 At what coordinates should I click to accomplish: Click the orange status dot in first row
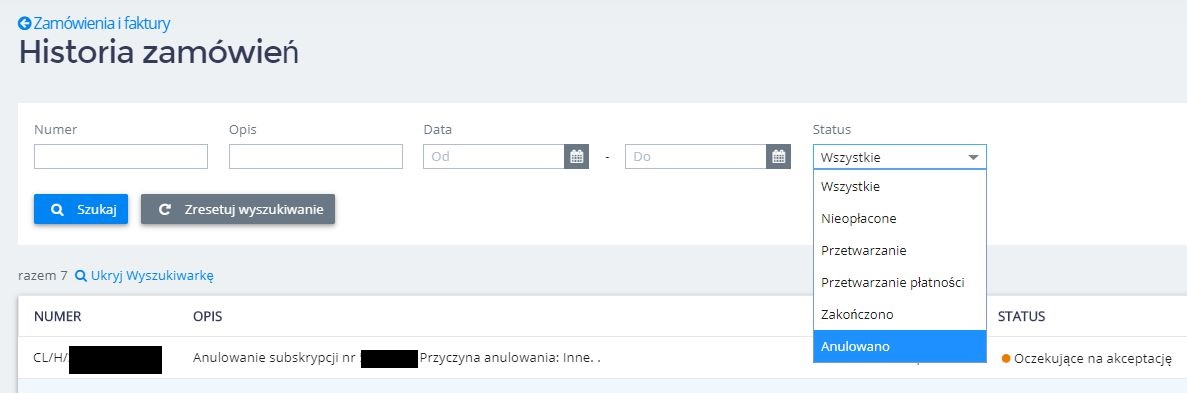[1006, 358]
